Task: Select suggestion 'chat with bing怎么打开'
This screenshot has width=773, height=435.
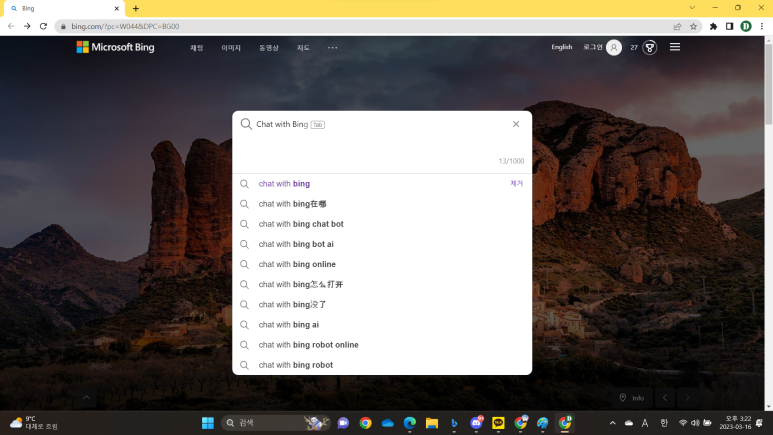Action: [x=382, y=285]
